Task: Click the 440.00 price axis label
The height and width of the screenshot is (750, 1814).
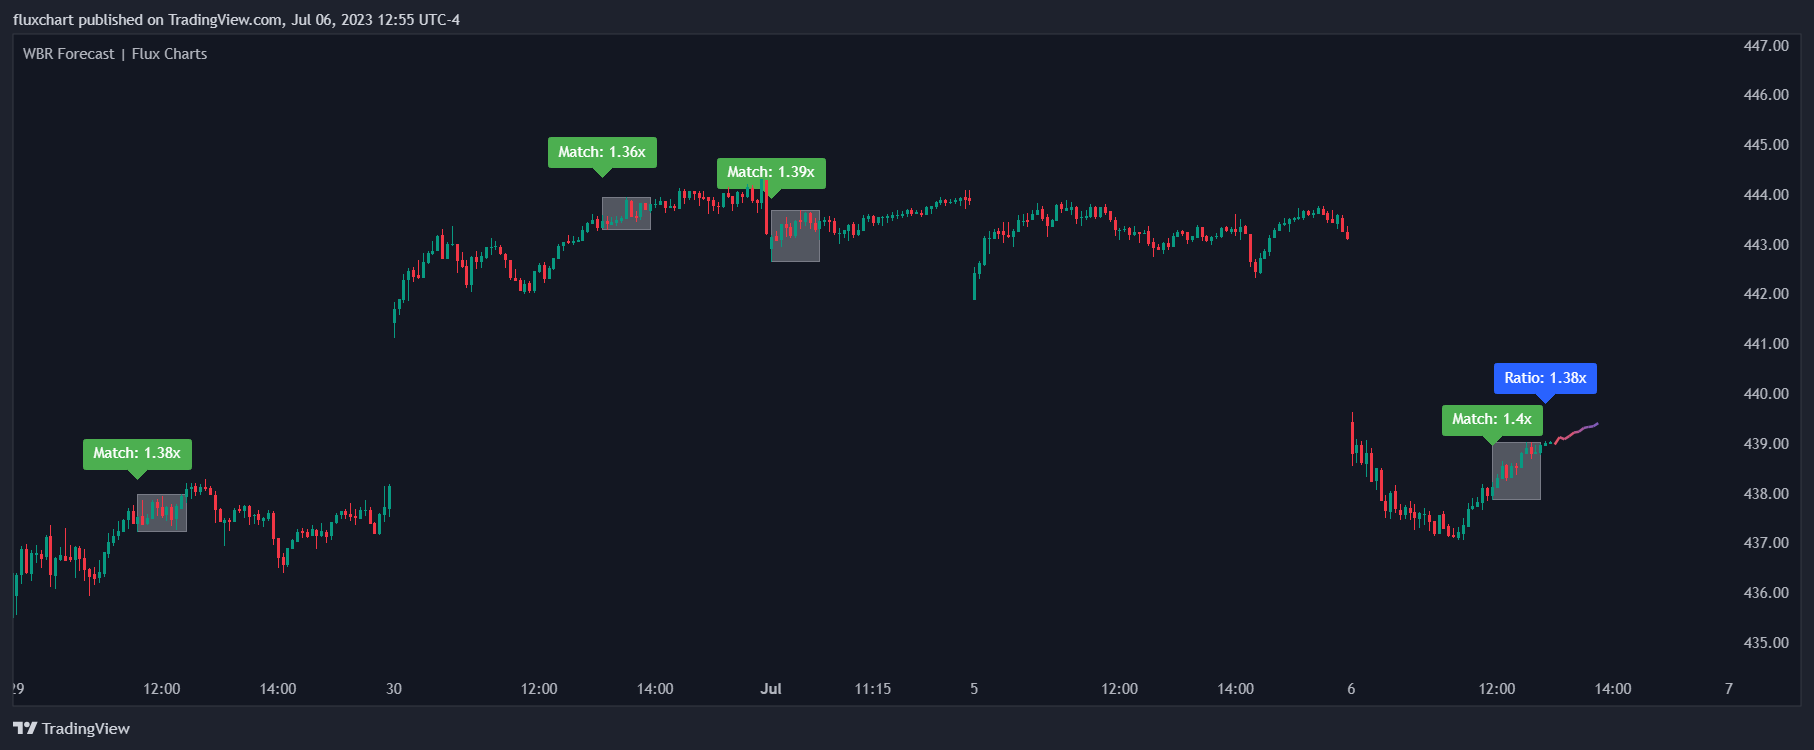Action: pos(1766,394)
